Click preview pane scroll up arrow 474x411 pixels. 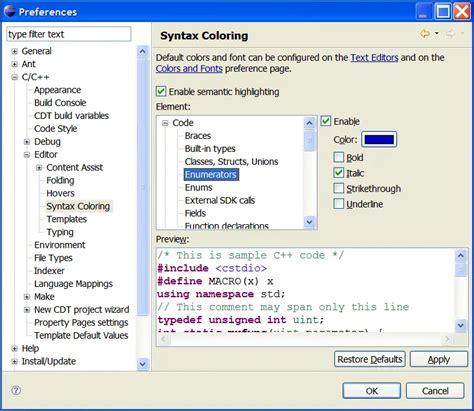coord(461,256)
